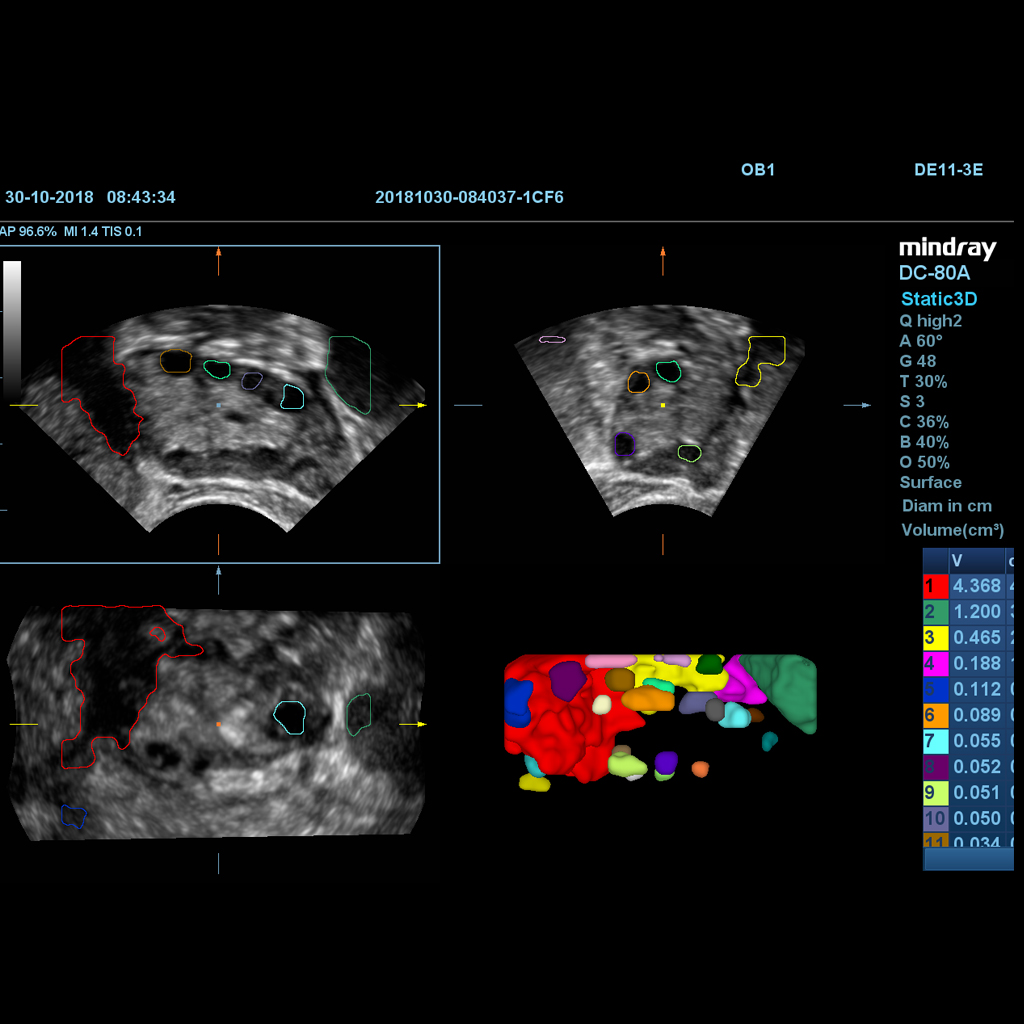Click the large green volume in the 3D rendering

coord(787,688)
